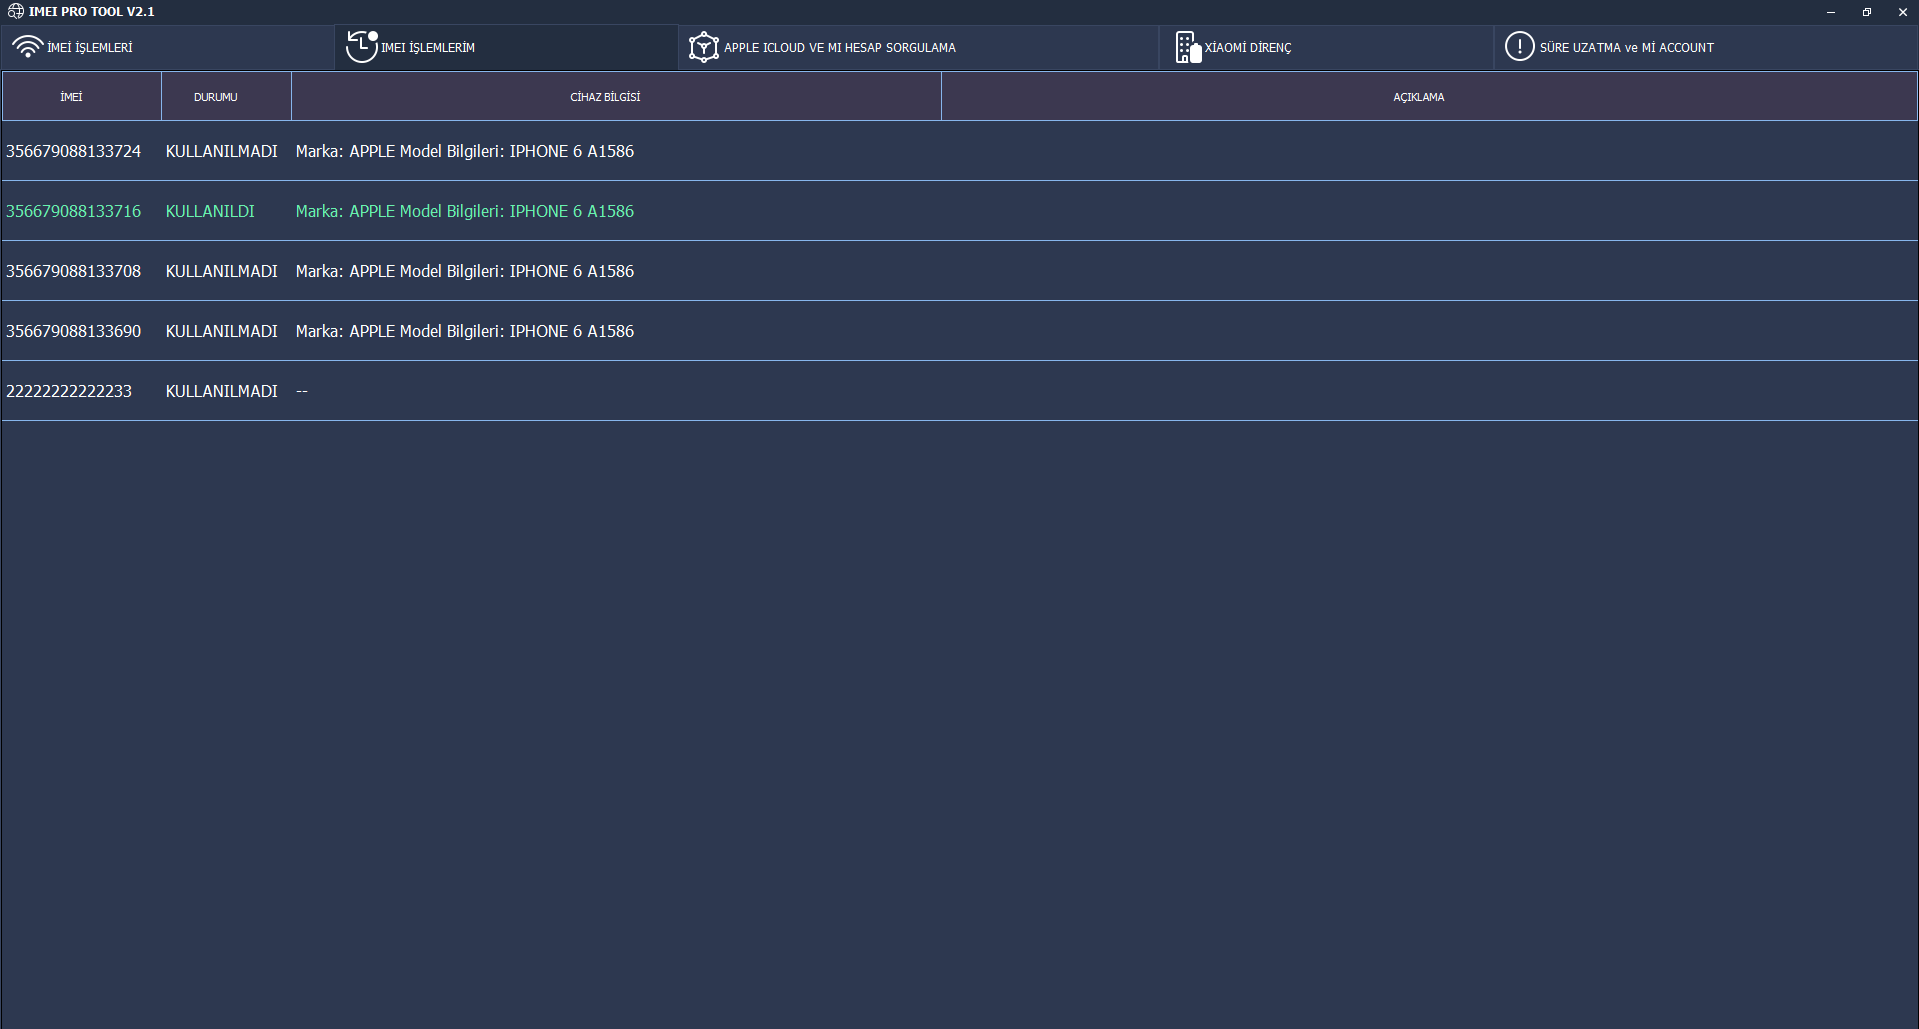Viewport: 1919px width, 1029px height.
Task: Click the wifi icon for İMEİ İşlemleri
Action: pos(28,47)
